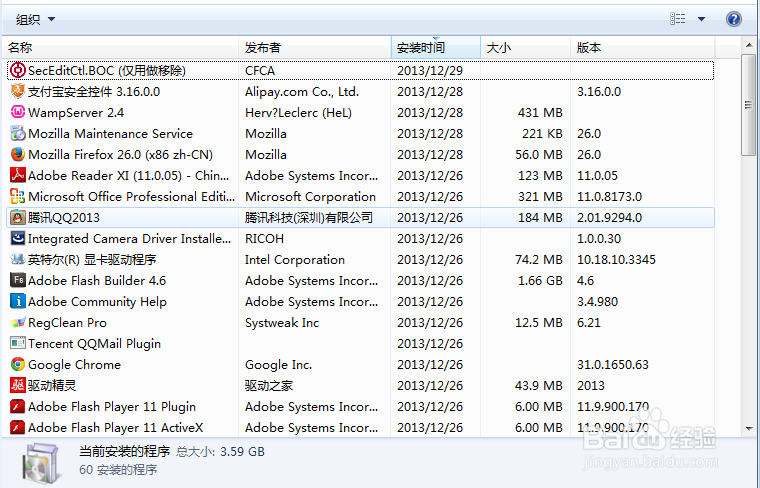This screenshot has height=488, width=760.
Task: Click the Mozilla Maintenance Service icon
Action: pyautogui.click(x=18, y=133)
